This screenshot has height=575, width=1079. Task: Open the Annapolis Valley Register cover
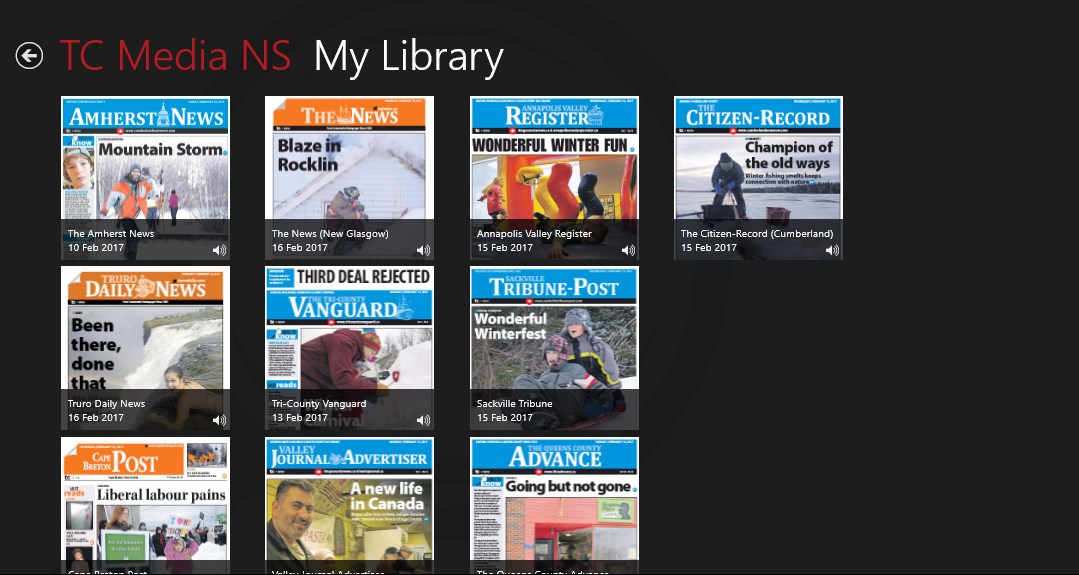click(555, 177)
